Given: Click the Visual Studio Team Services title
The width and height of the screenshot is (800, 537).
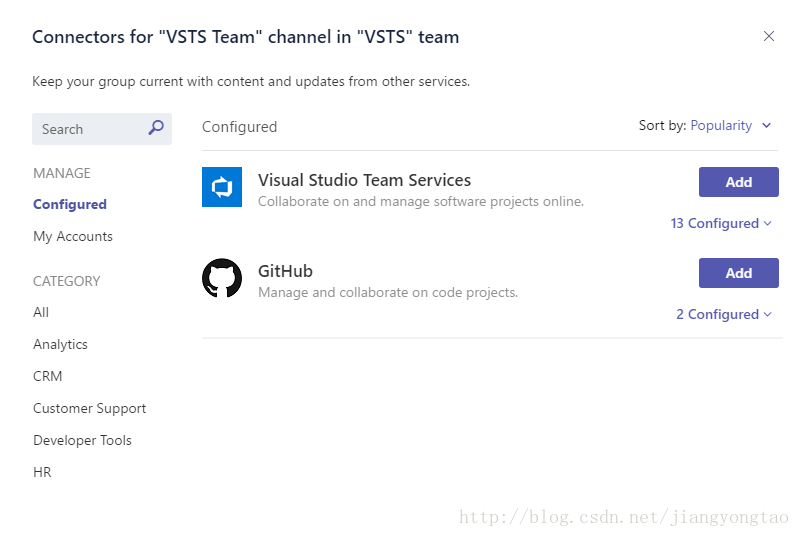Looking at the screenshot, I should [x=364, y=180].
